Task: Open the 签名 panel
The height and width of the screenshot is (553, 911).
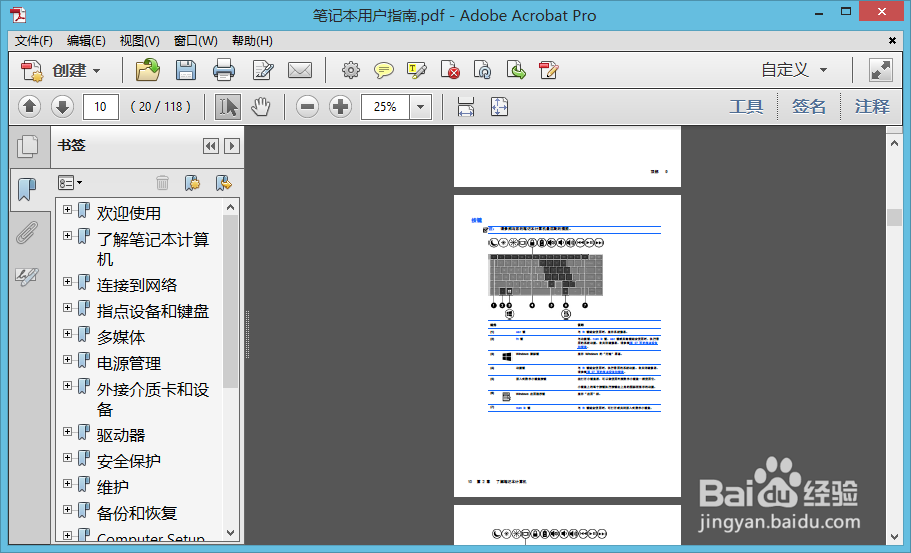Action: pyautogui.click(x=809, y=107)
